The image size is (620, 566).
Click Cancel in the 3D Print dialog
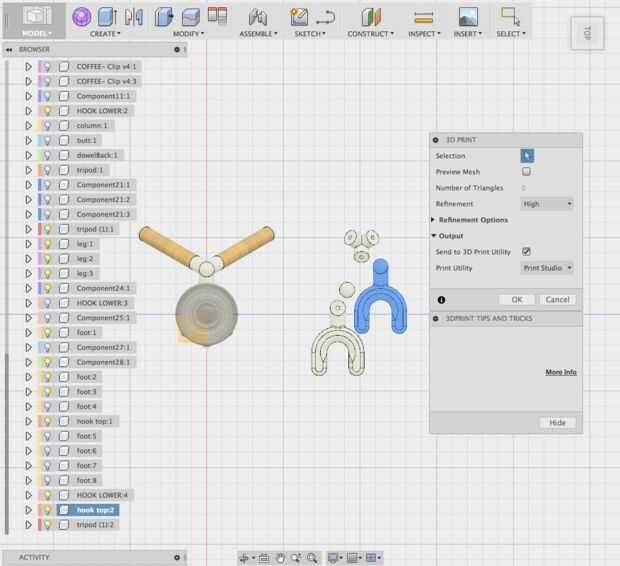(x=558, y=300)
